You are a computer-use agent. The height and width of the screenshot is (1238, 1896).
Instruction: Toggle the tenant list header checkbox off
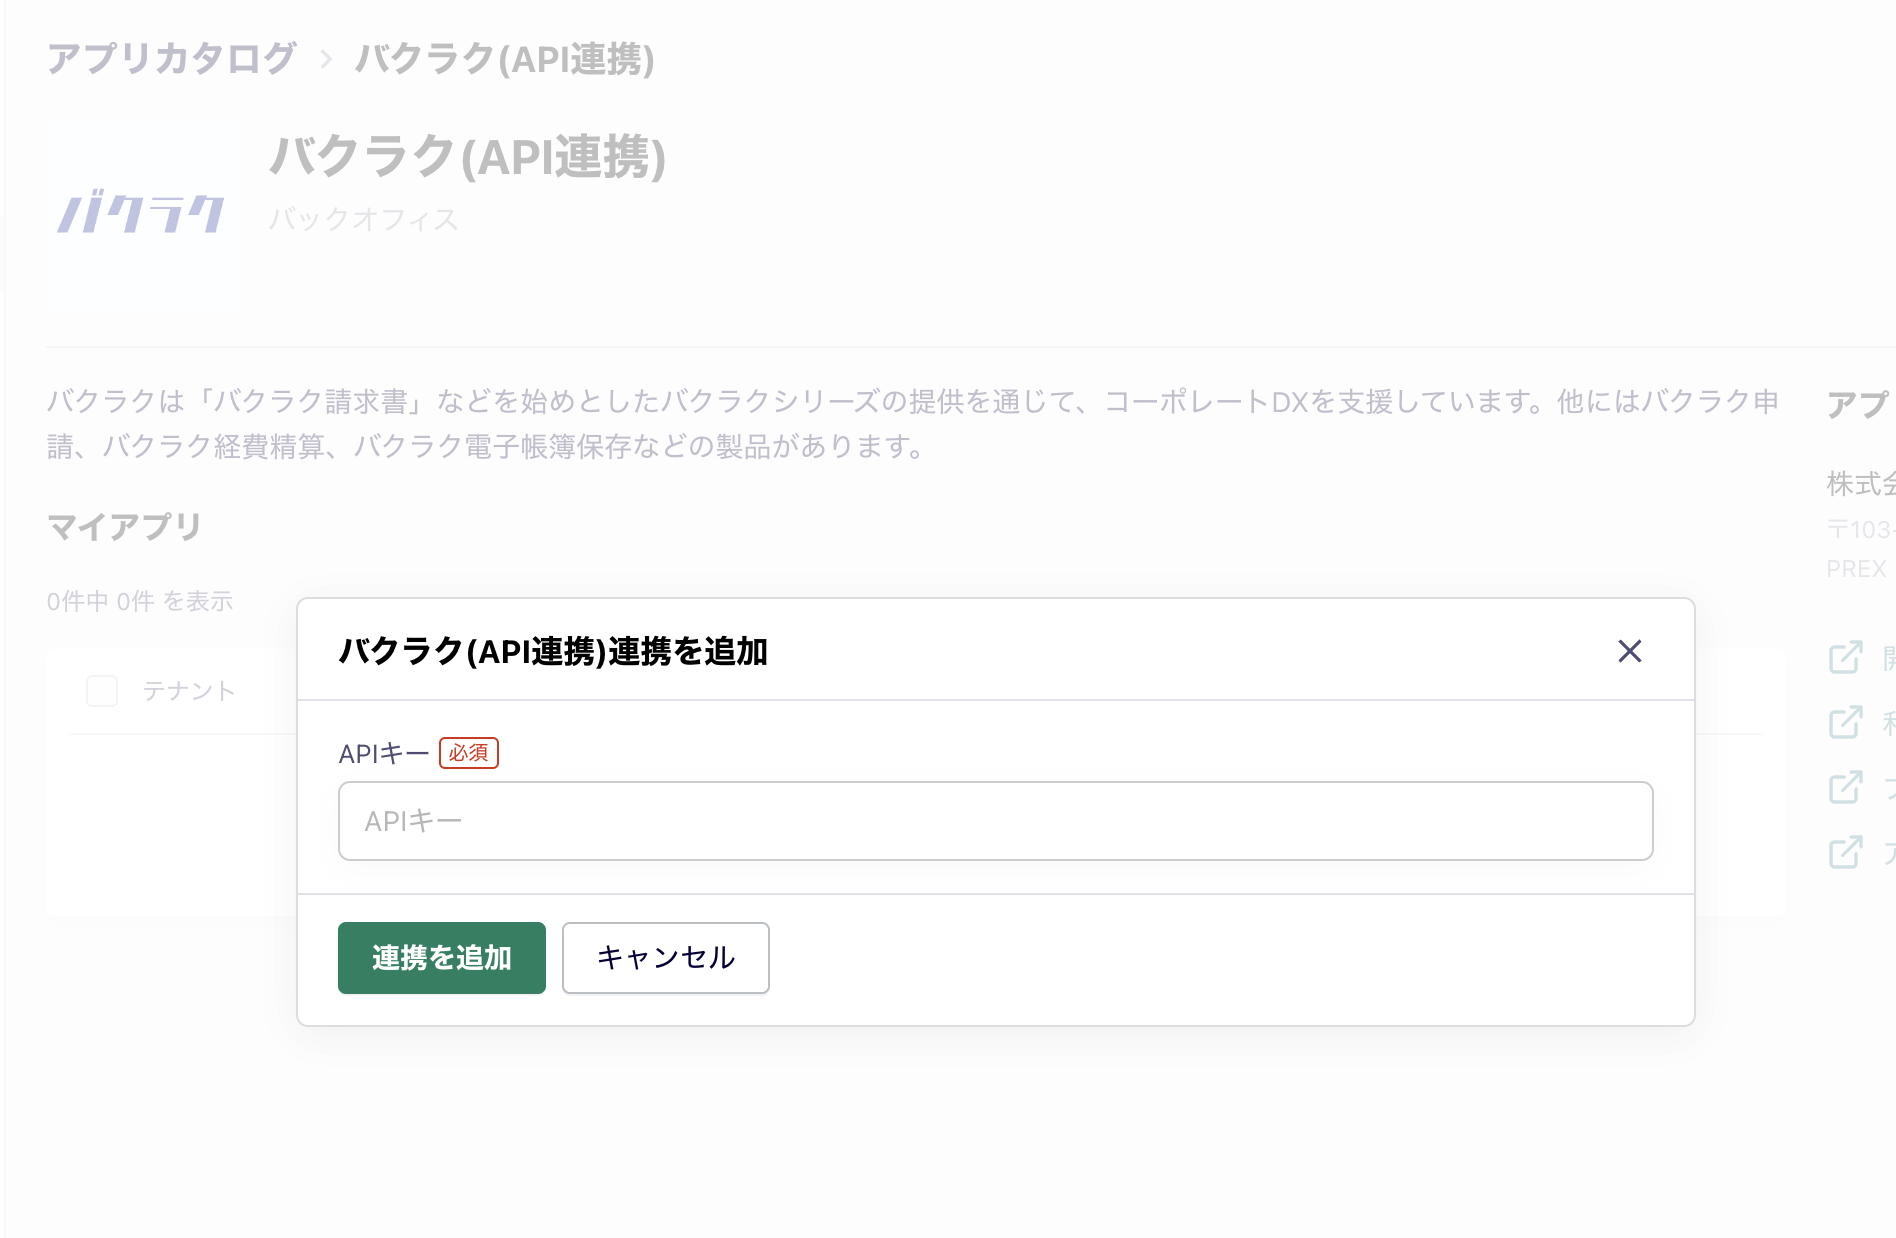click(101, 690)
